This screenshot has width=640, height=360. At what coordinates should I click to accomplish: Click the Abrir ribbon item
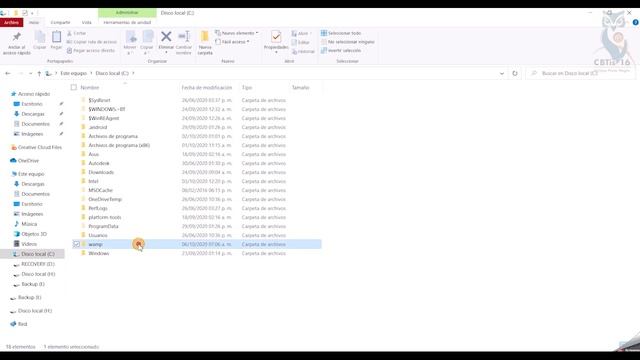[x=301, y=33]
